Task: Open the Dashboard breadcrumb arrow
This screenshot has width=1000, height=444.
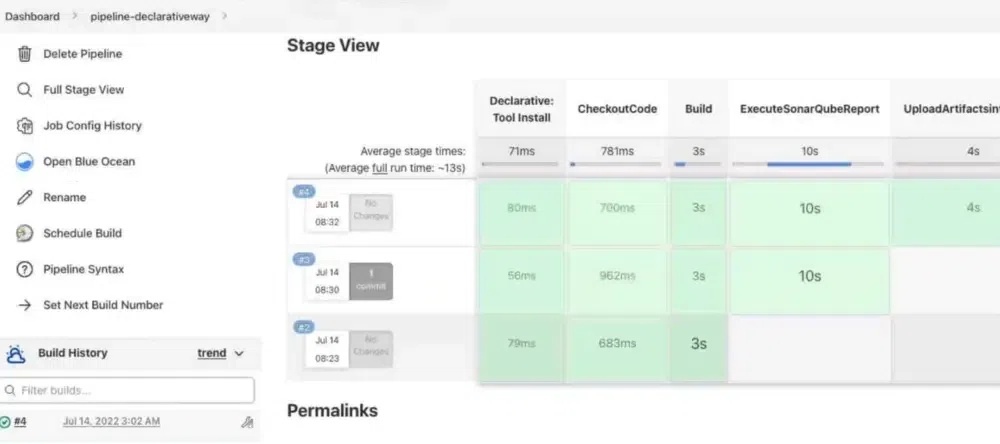Action: 73,16
